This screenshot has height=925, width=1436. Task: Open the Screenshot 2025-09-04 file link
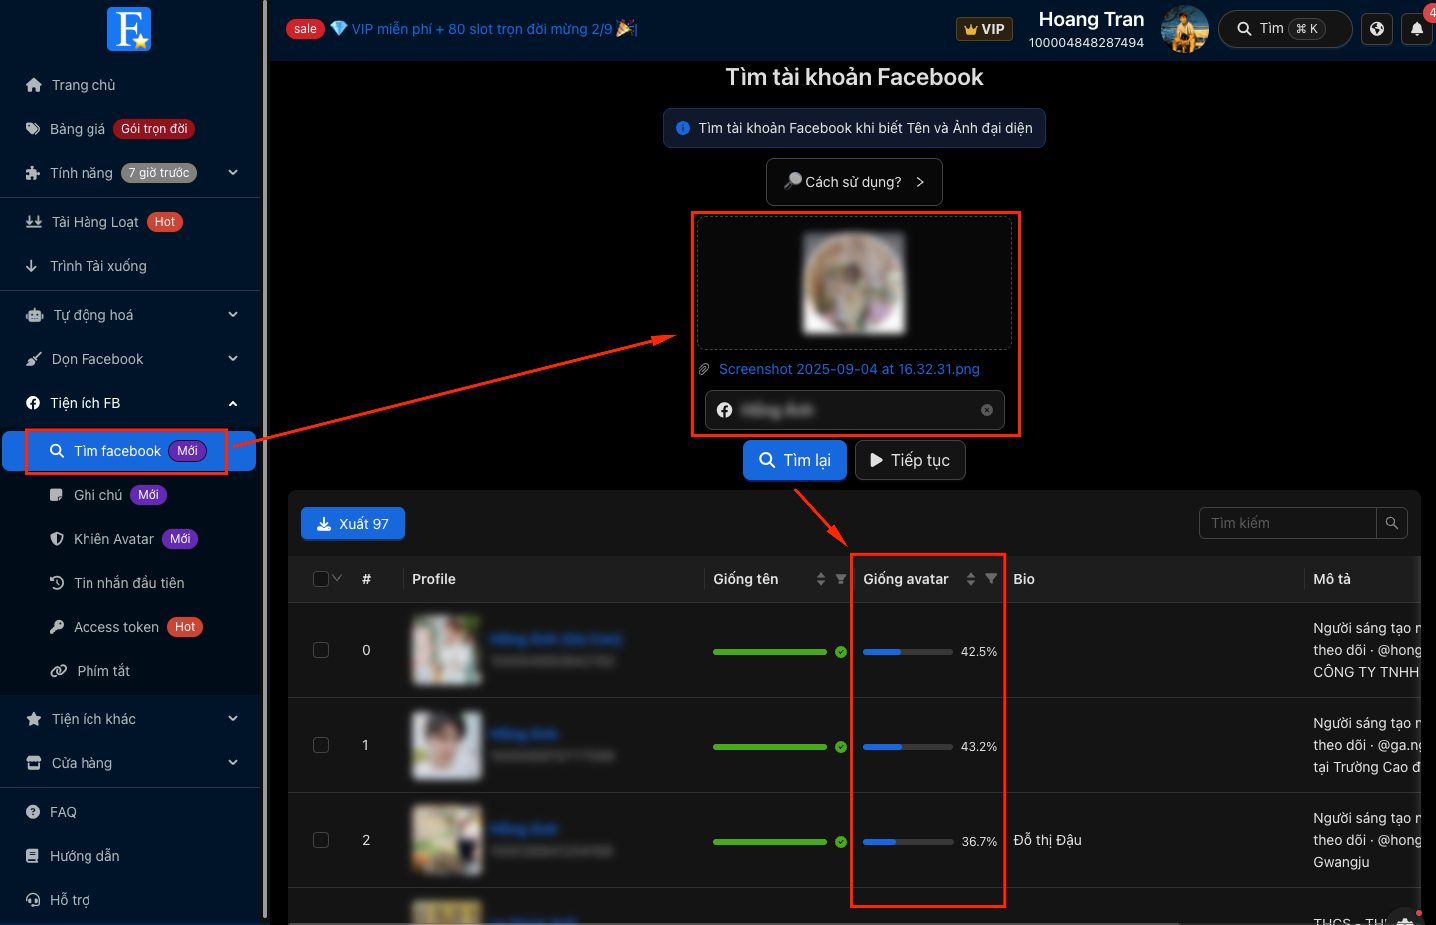pos(849,369)
